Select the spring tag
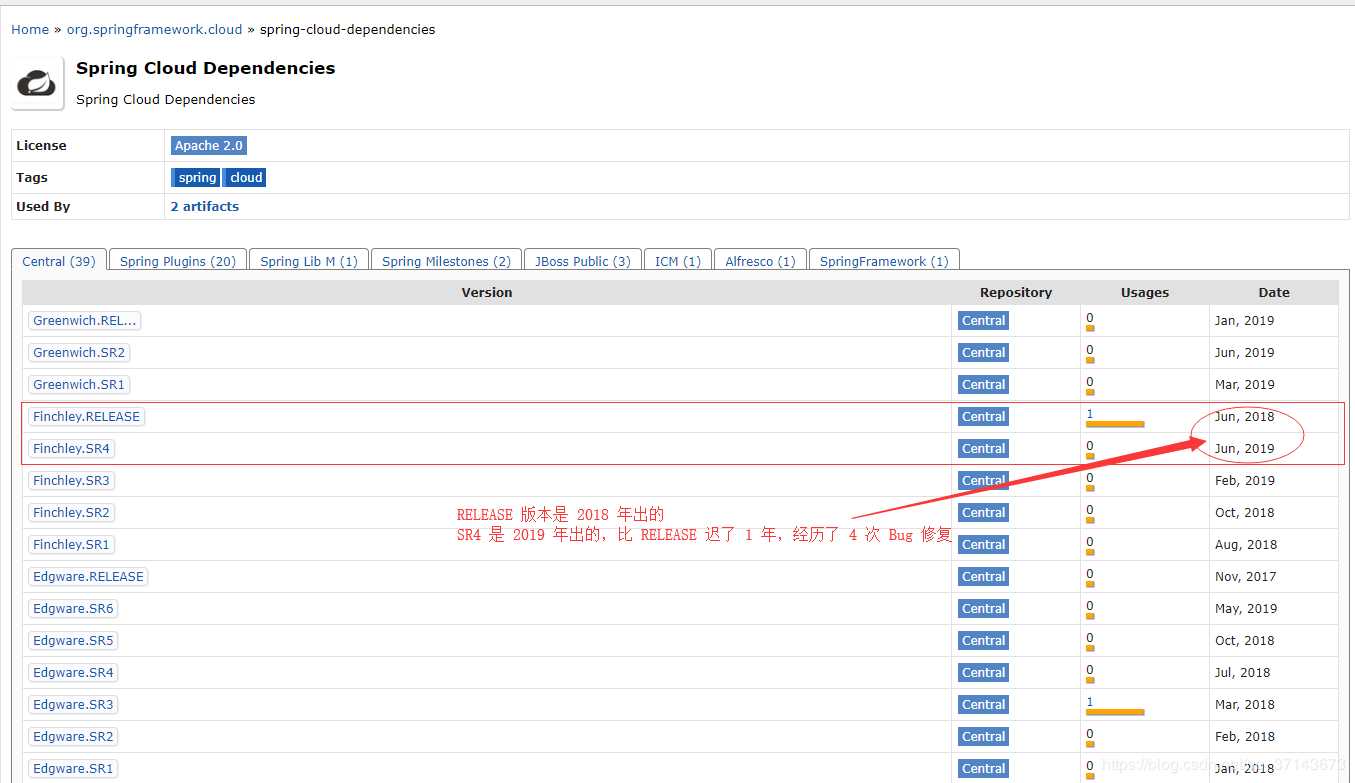Viewport: 1355px width, 783px height. pyautogui.click(x=196, y=178)
